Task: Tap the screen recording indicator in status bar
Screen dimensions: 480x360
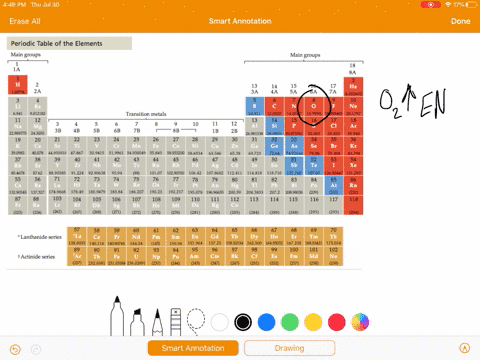Action: pyautogui.click(x=431, y=5)
